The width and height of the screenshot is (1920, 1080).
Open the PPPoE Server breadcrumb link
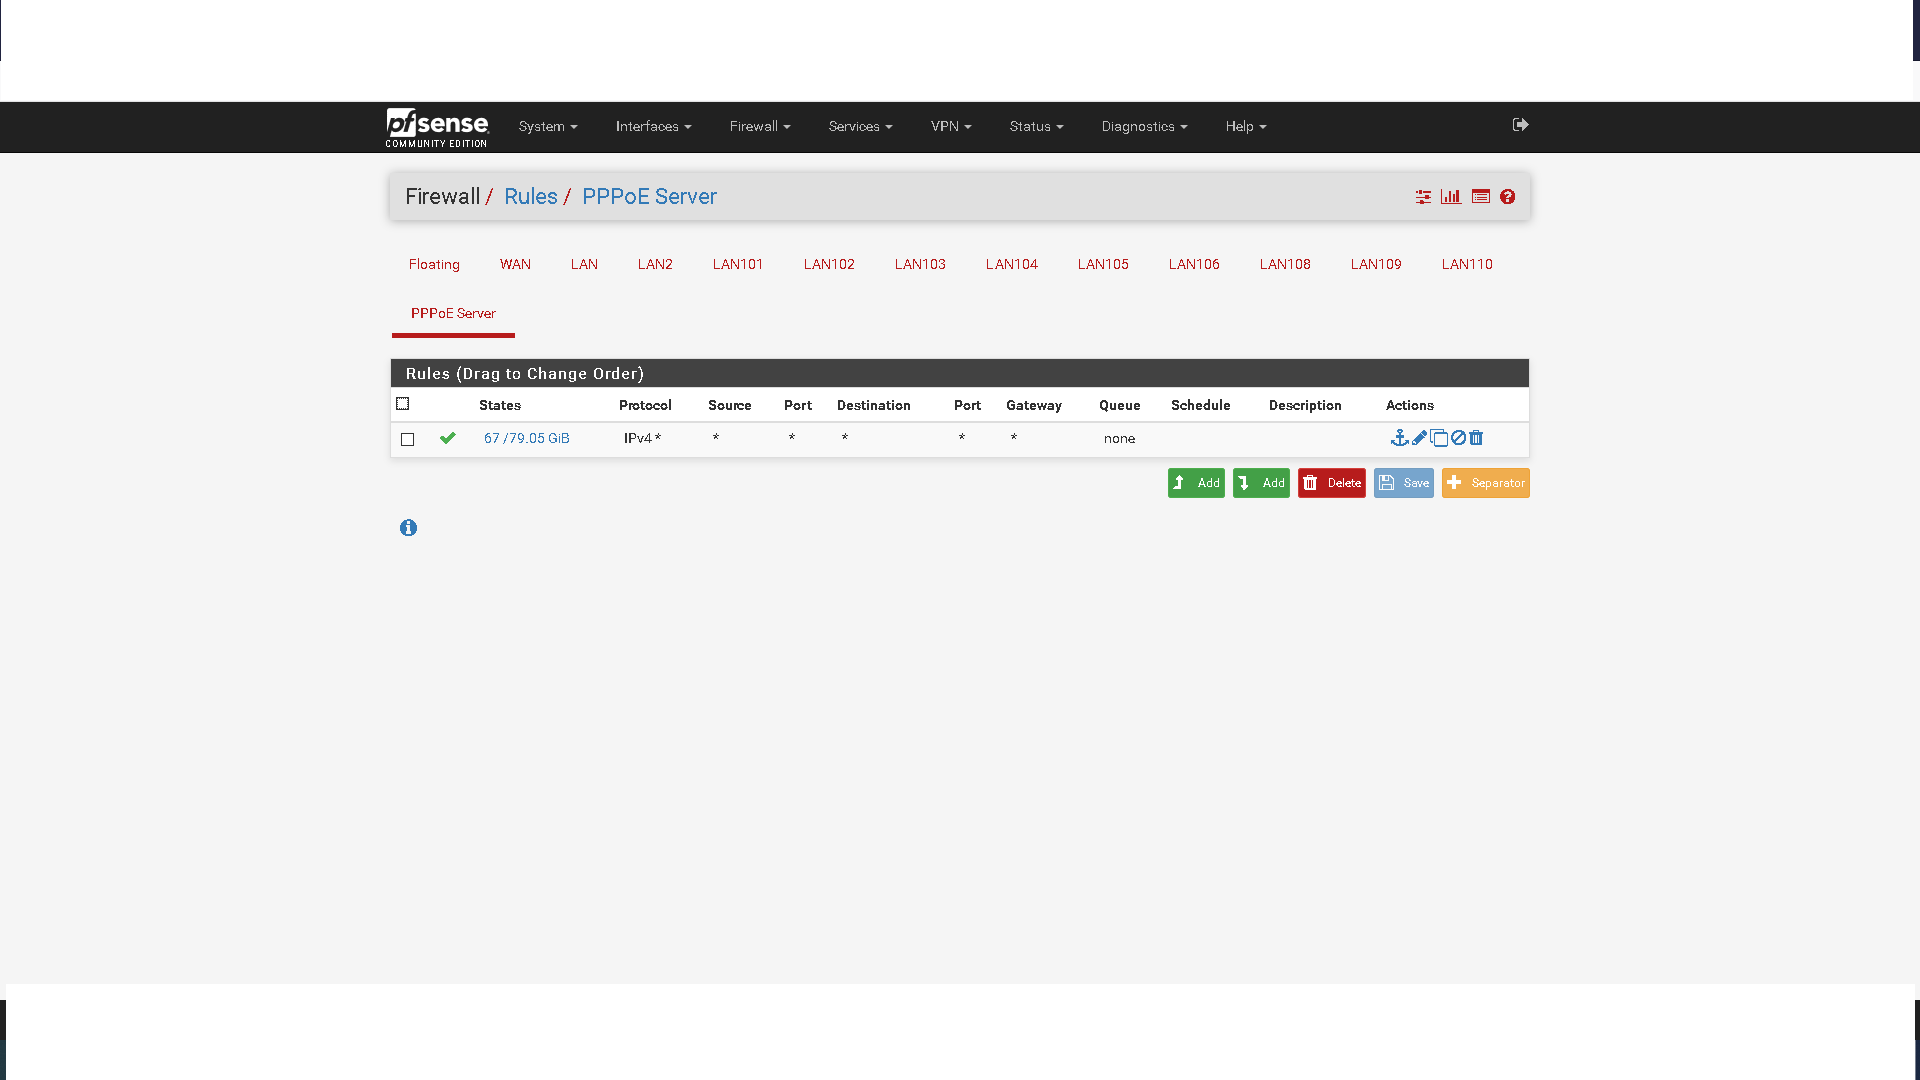click(x=650, y=197)
